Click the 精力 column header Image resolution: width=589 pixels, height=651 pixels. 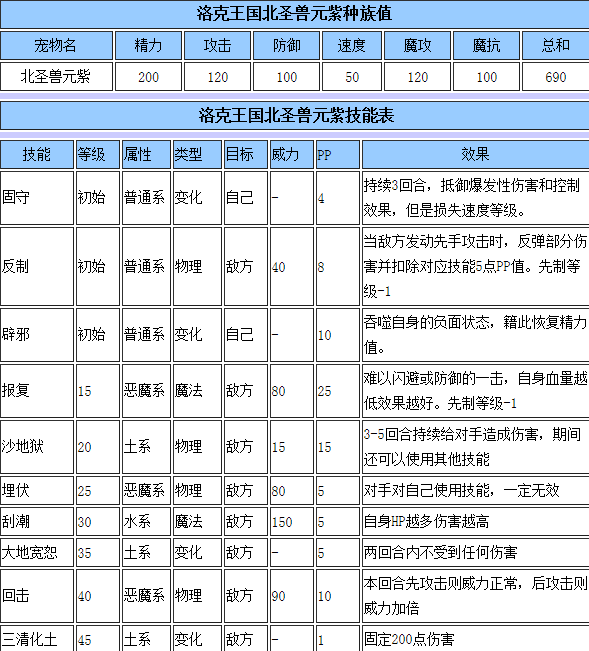pyautogui.click(x=148, y=46)
